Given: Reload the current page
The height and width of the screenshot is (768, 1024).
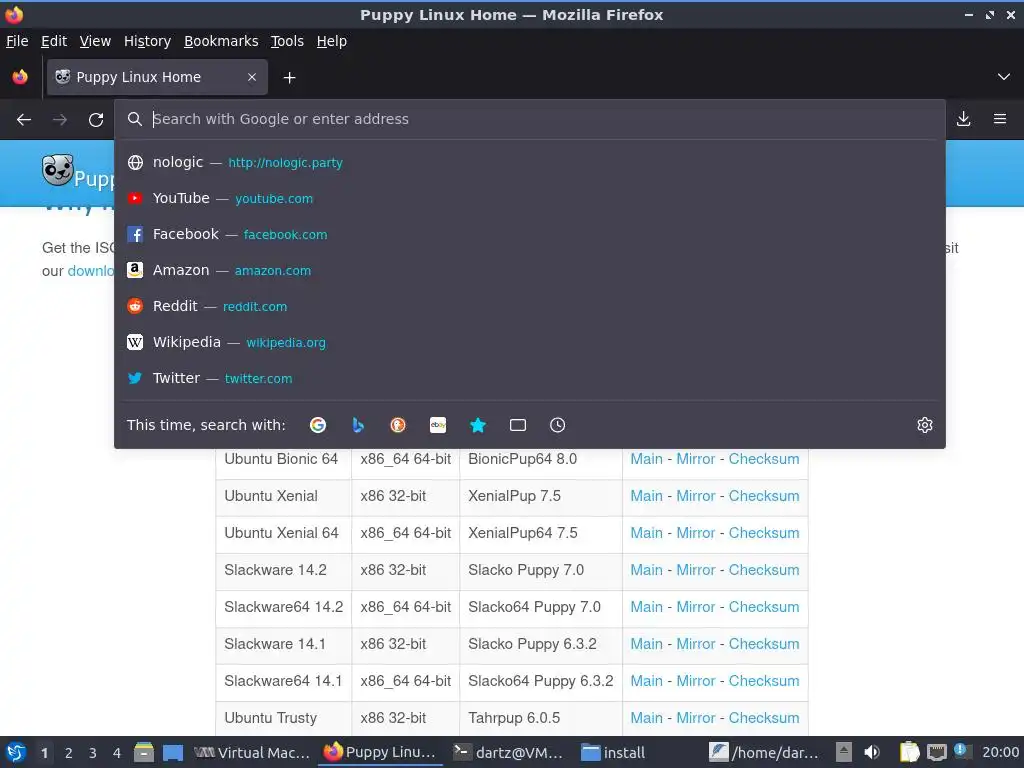Looking at the screenshot, I should tap(96, 120).
